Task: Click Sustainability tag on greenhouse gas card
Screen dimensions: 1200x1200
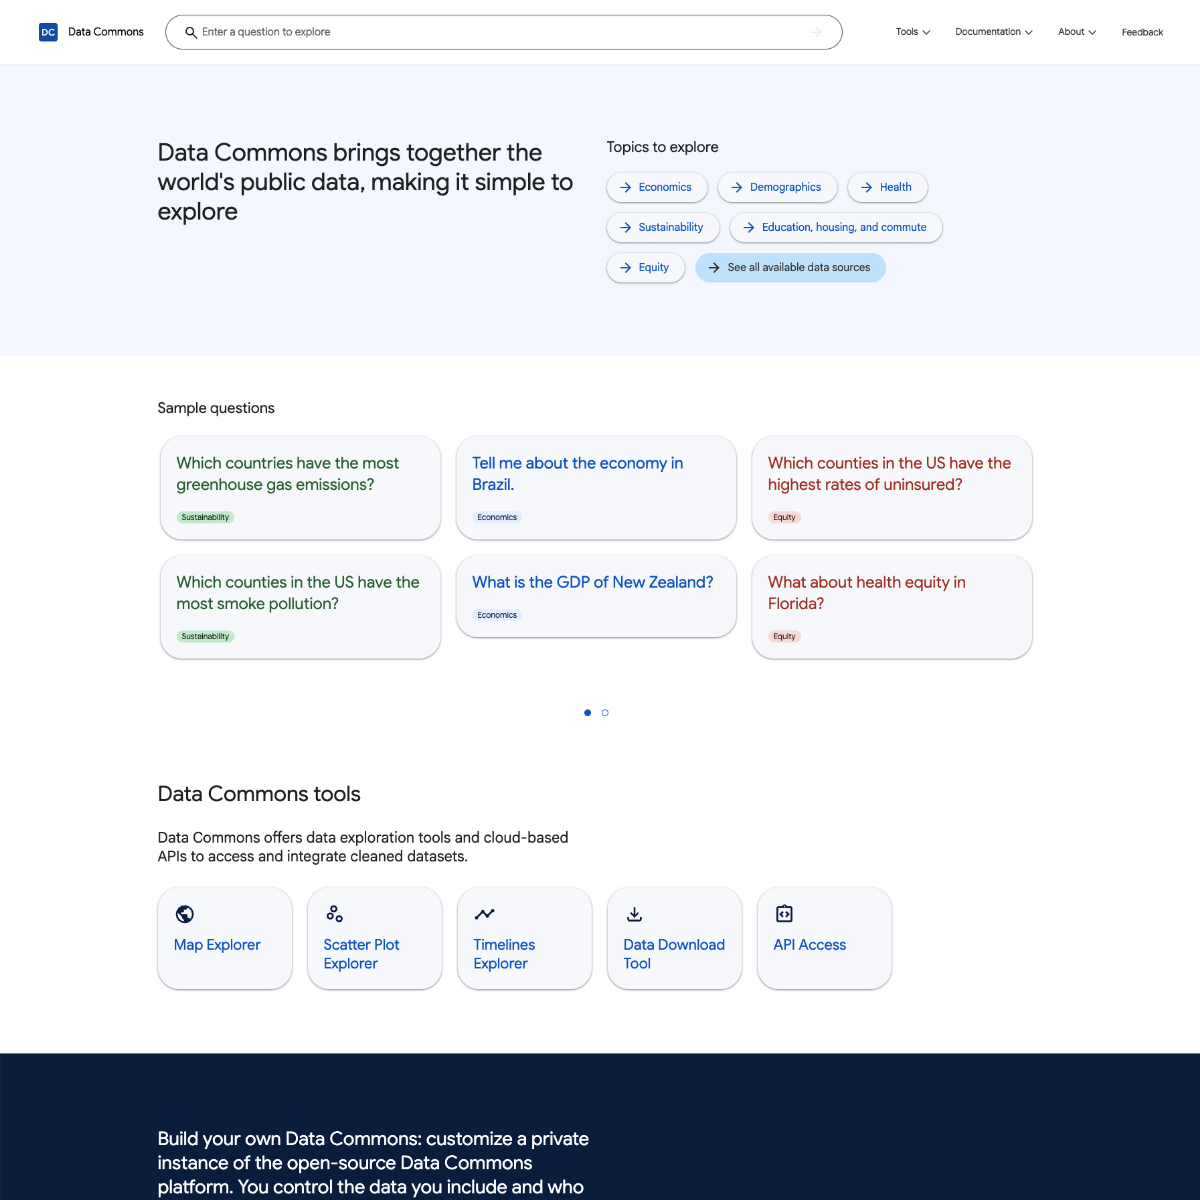Action: [x=205, y=517]
